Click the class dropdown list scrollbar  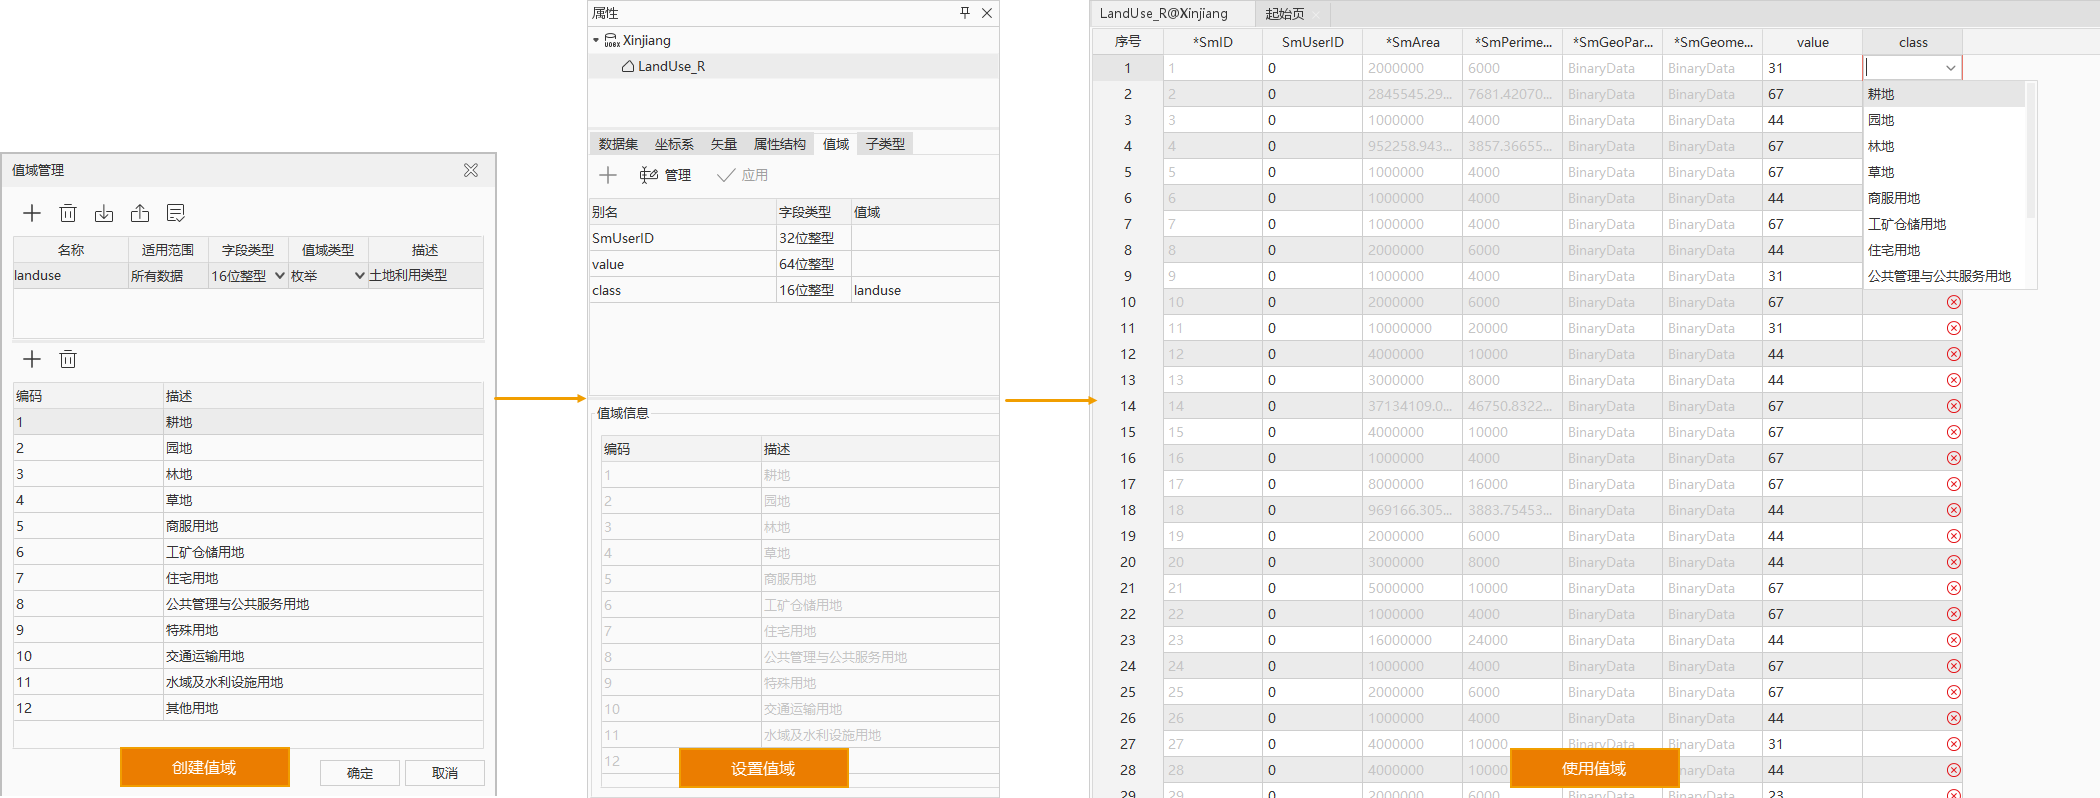(x=2030, y=150)
